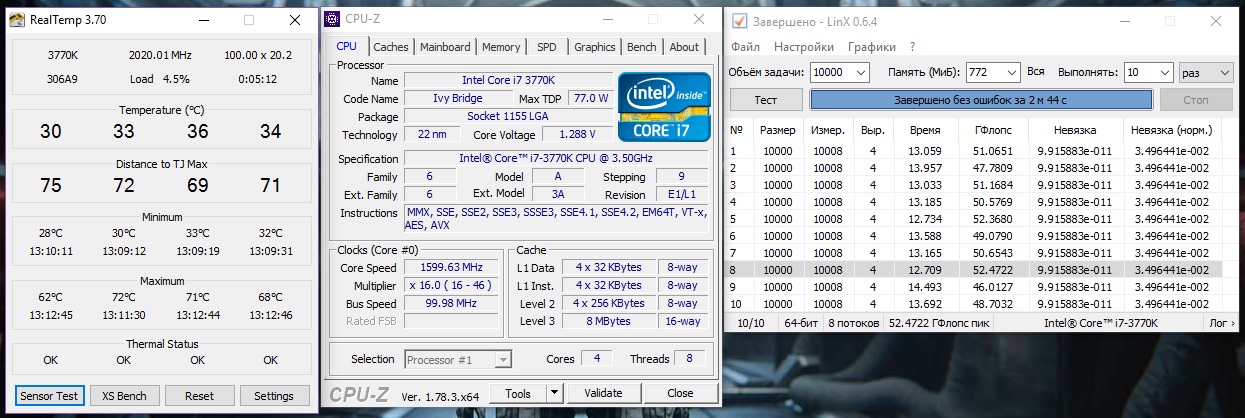The image size is (1245, 418).
Task: Select result row with 46.0127 GFlops
Action: tap(976, 286)
